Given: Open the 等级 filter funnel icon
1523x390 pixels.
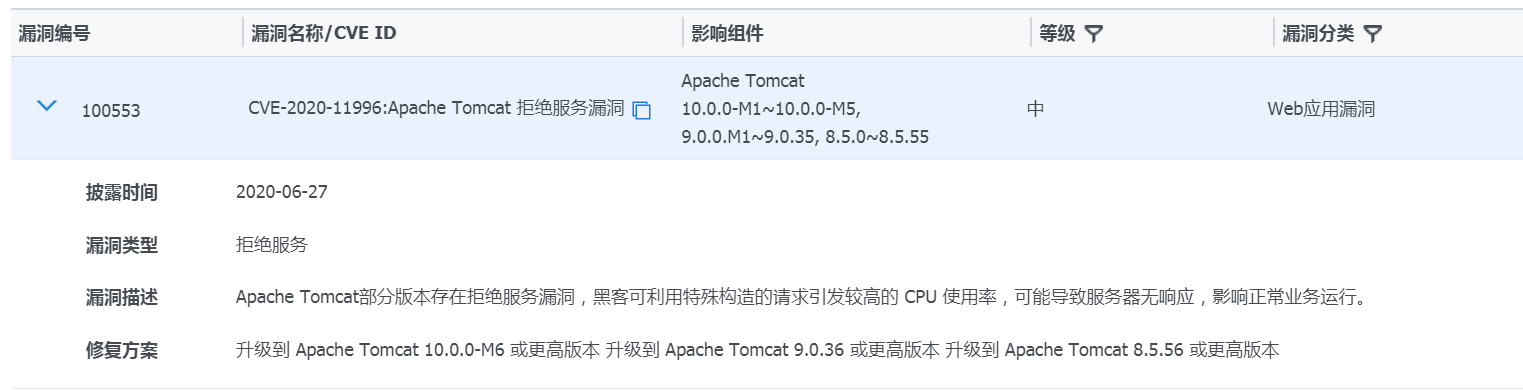Looking at the screenshot, I should coord(1094,34).
